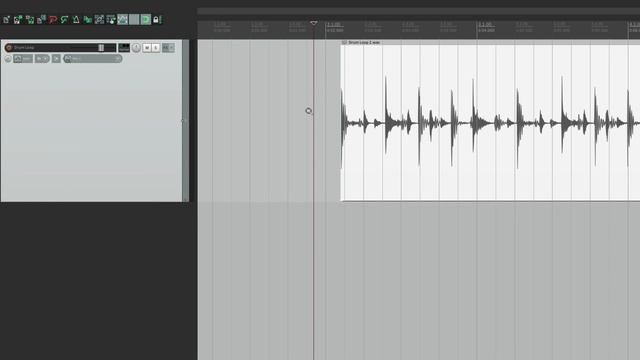Mute the Drum Loop track
Image resolution: width=640 pixels, height=360 pixels.
[x=147, y=48]
